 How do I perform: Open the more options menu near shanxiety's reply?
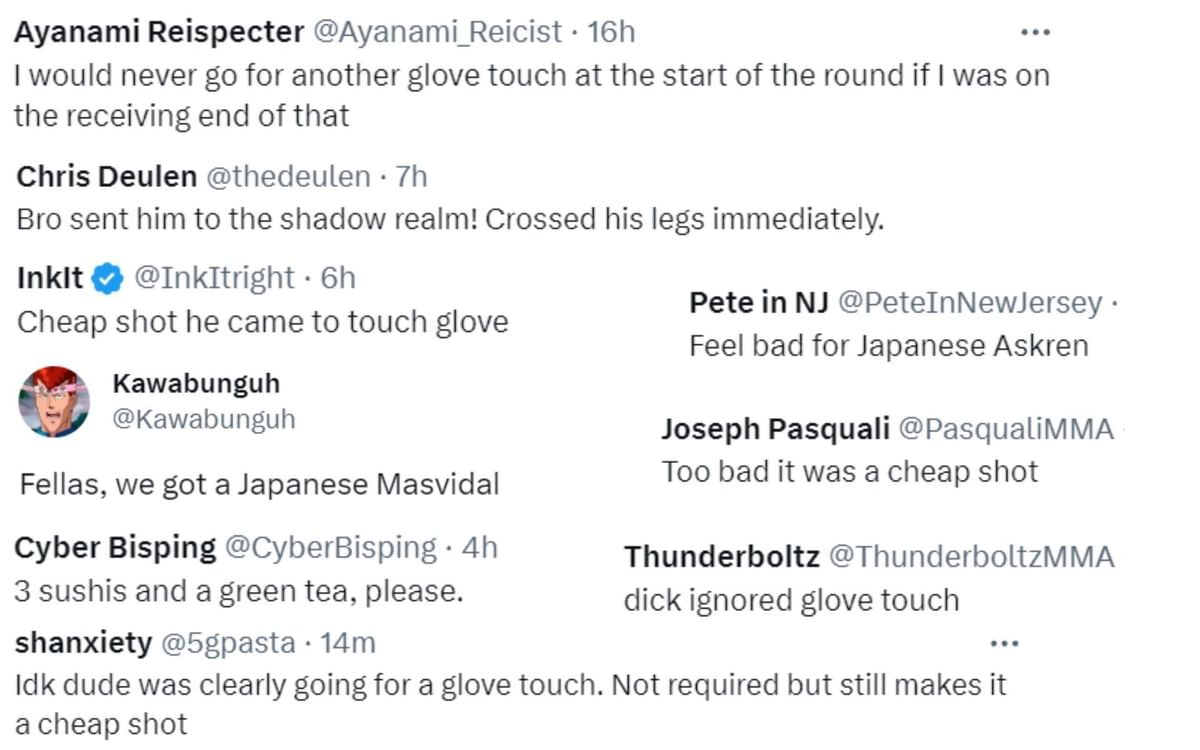[1003, 645]
